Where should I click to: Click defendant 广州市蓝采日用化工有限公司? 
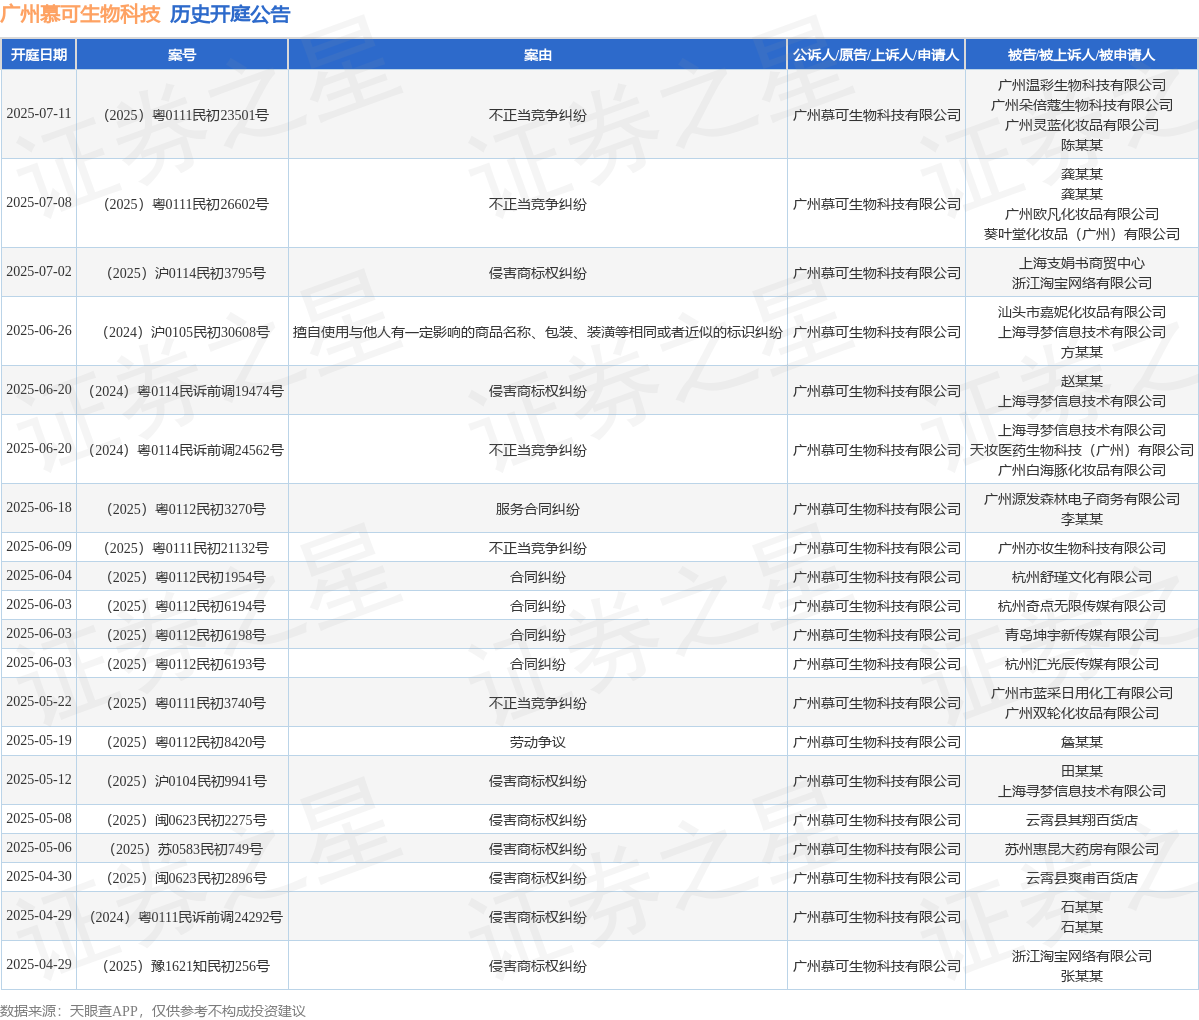point(1081,693)
